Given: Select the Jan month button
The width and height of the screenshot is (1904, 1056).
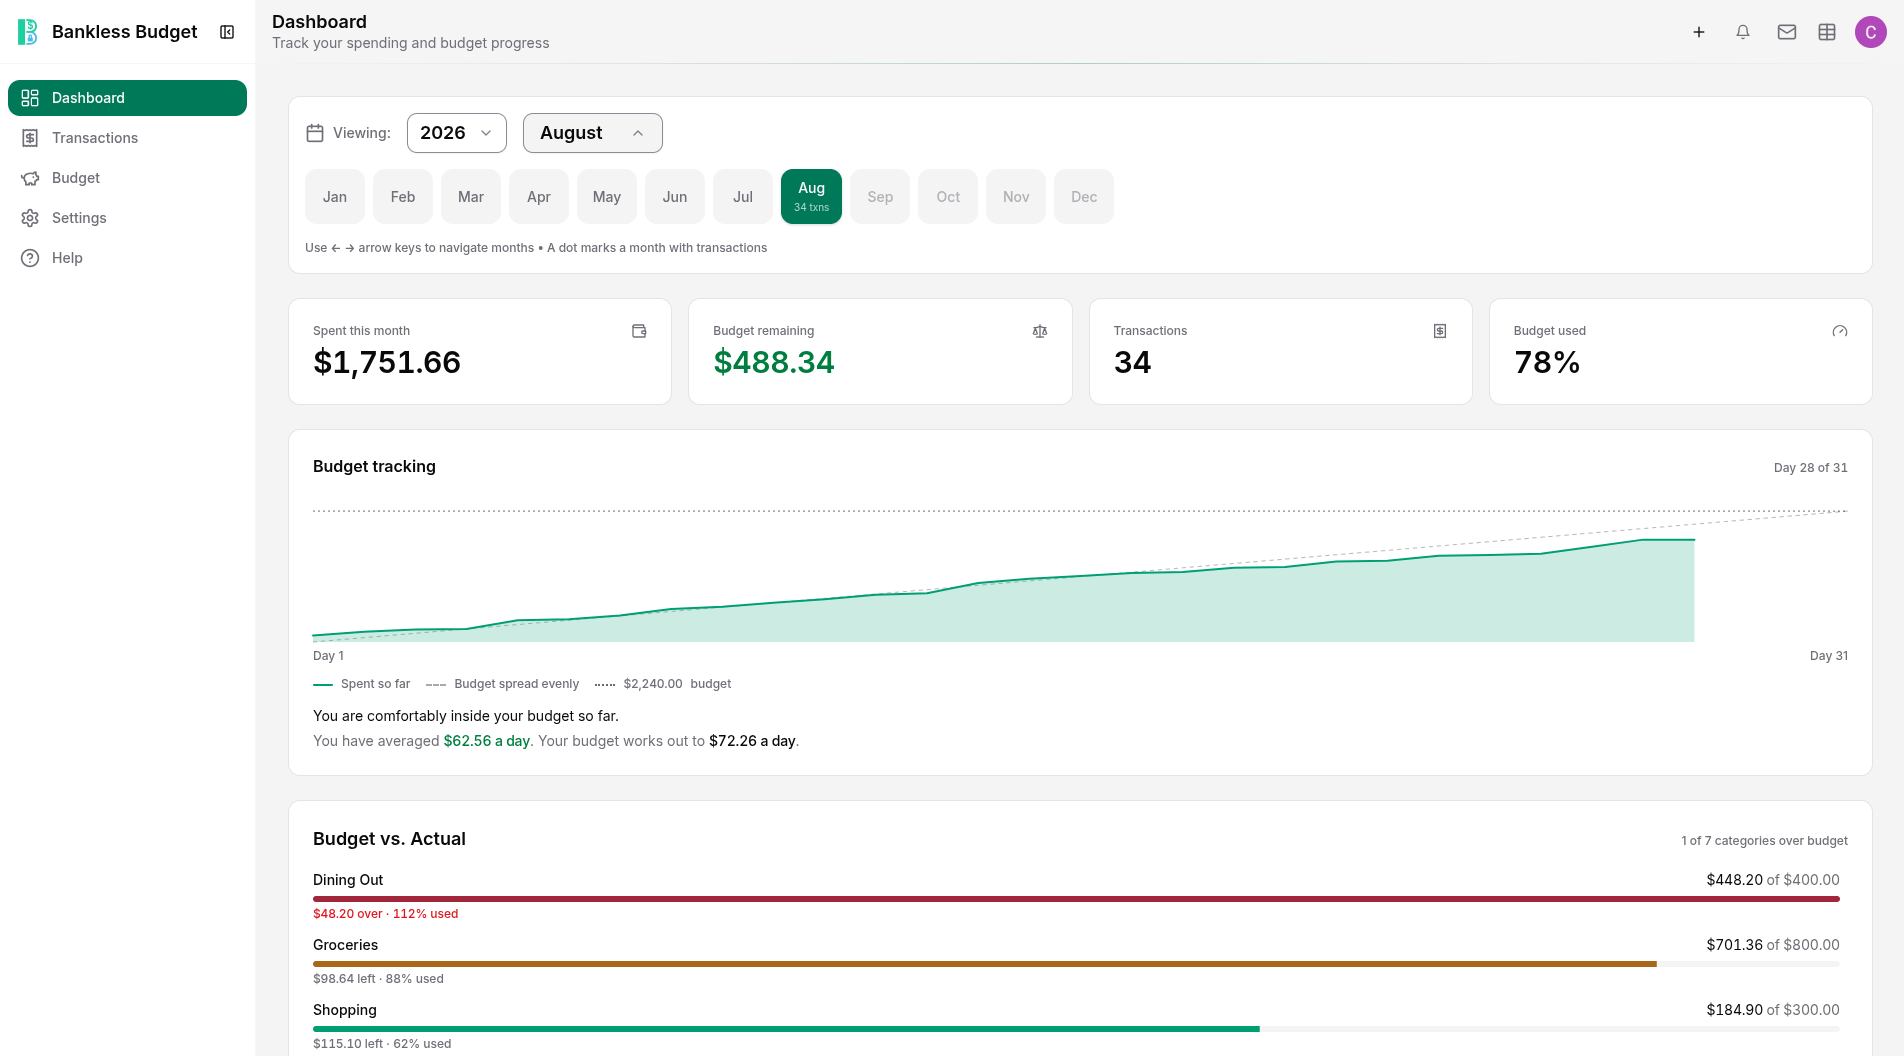Looking at the screenshot, I should click(335, 197).
